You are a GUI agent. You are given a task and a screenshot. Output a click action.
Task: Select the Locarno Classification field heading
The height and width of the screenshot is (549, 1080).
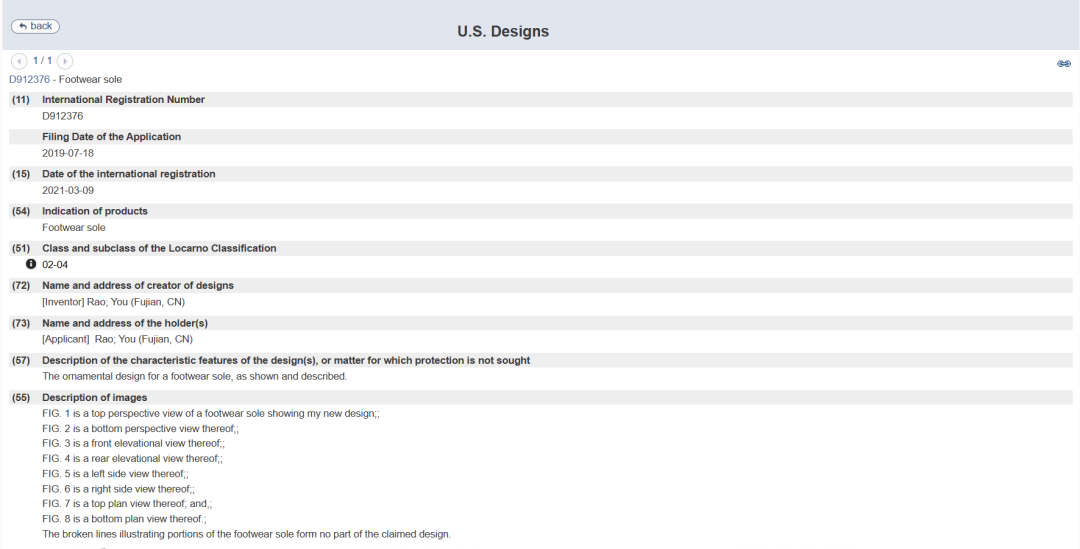(x=159, y=248)
